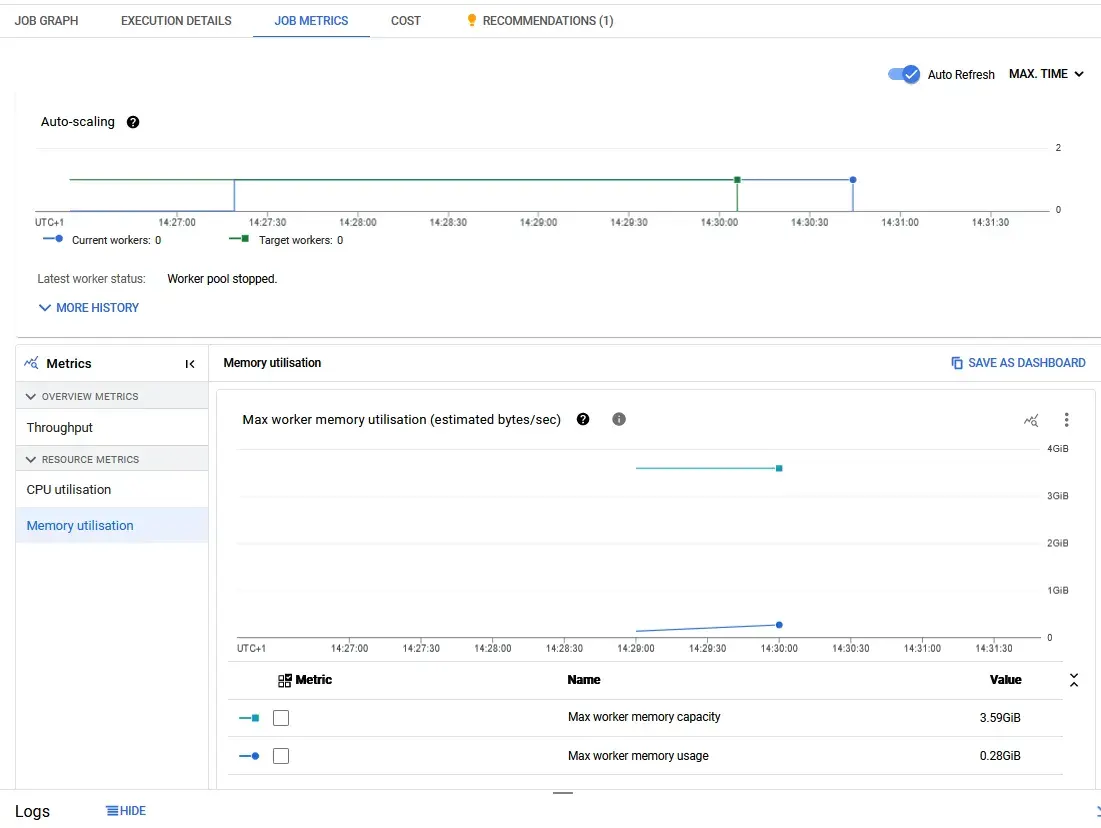Click 'Max worker memory capacity' name
The width and height of the screenshot is (1101, 828).
point(644,717)
